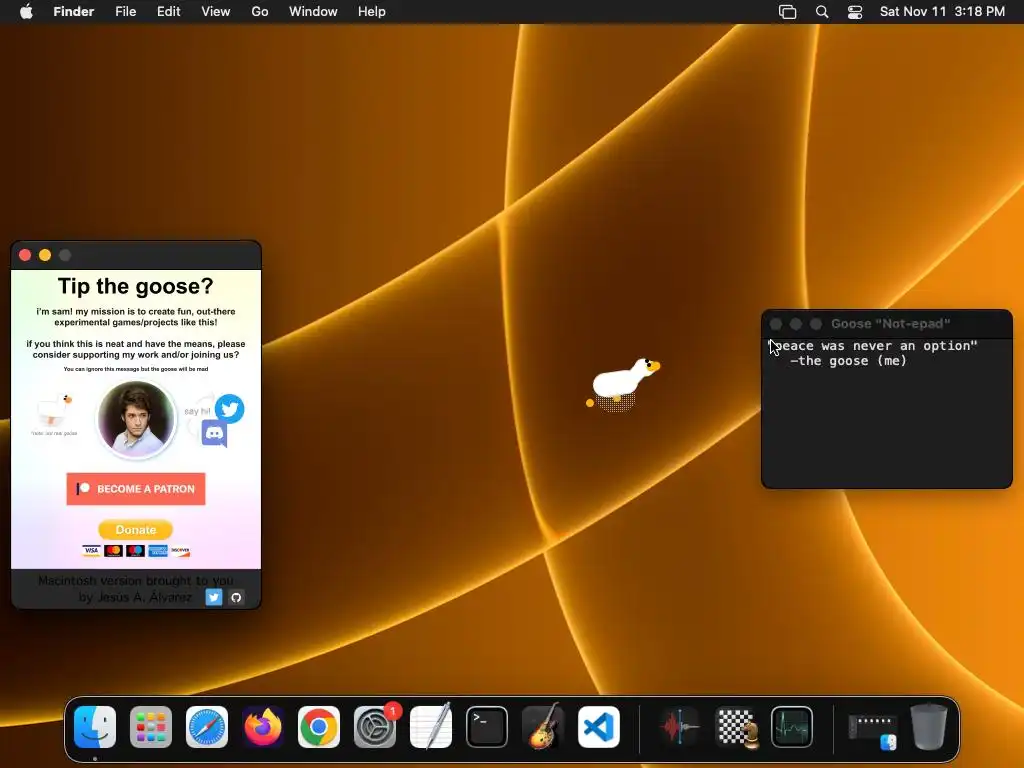The height and width of the screenshot is (768, 1024).
Task: Open Chess app in the dock
Action: coord(736,727)
